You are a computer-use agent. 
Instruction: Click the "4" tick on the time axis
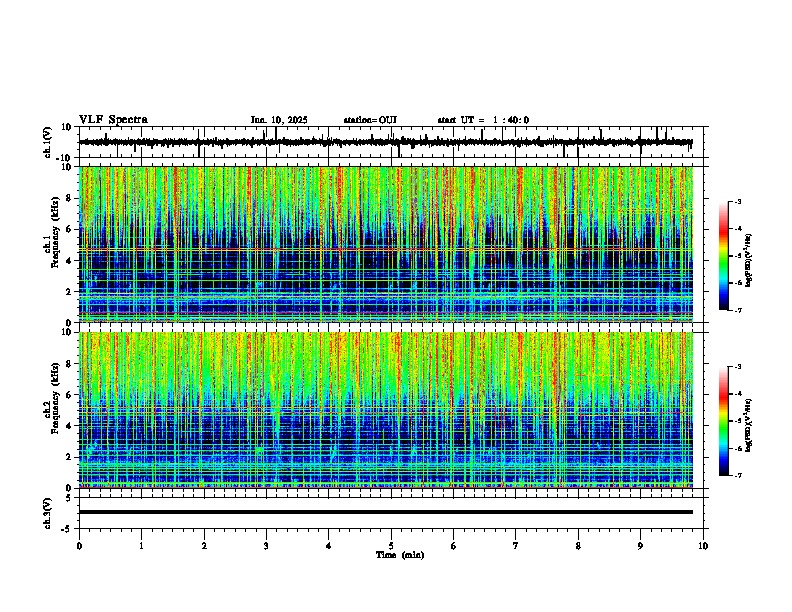coord(328,546)
